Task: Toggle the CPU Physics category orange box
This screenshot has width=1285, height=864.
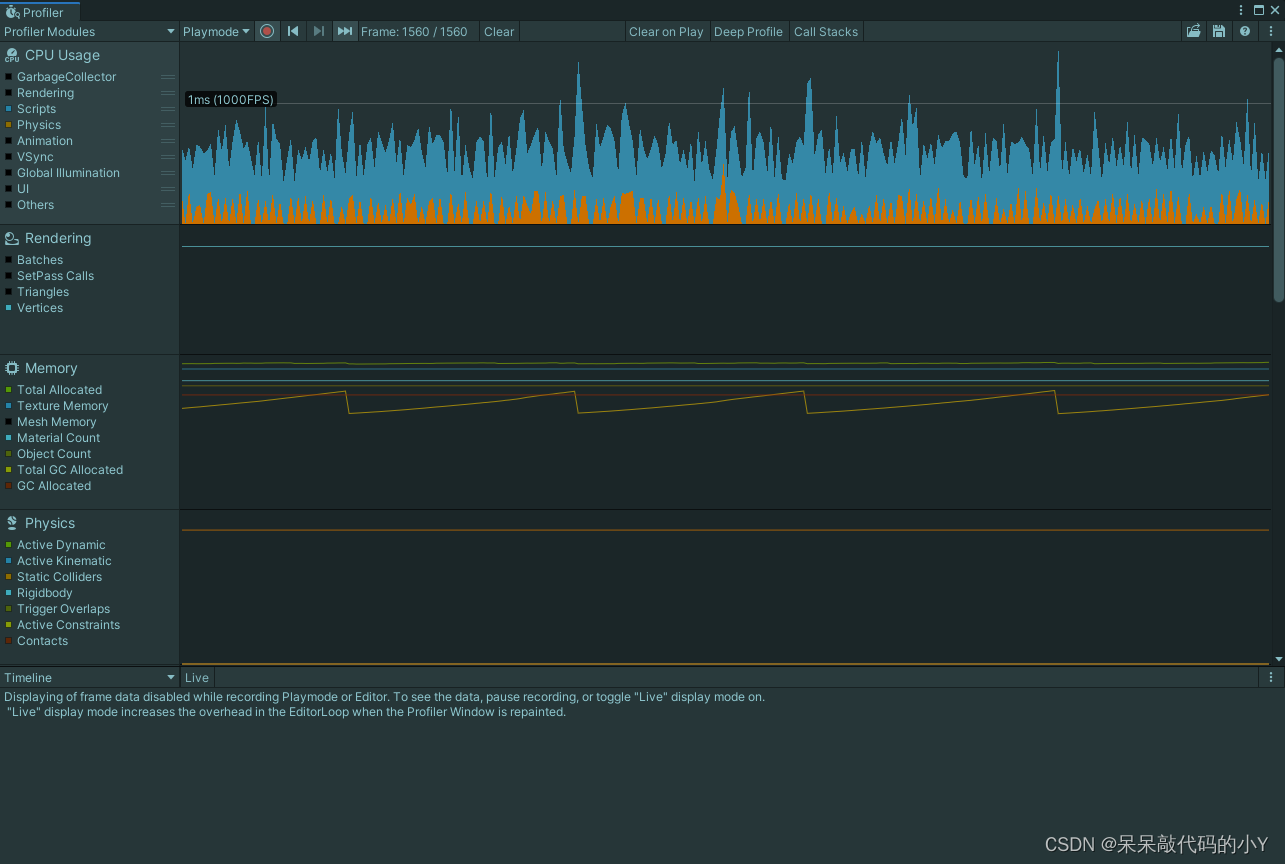Action: click(9, 125)
